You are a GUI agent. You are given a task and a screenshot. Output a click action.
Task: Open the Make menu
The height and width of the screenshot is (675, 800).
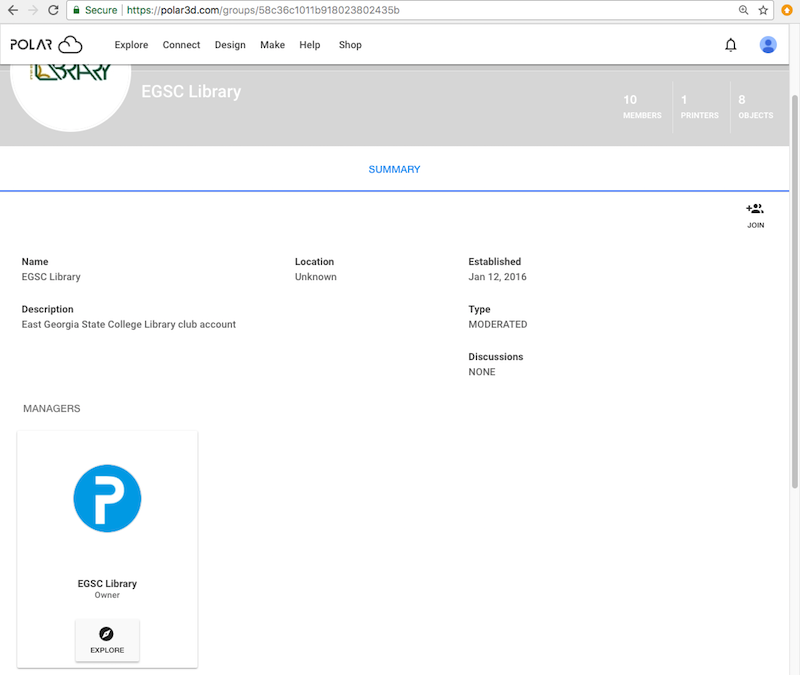pyautogui.click(x=272, y=45)
